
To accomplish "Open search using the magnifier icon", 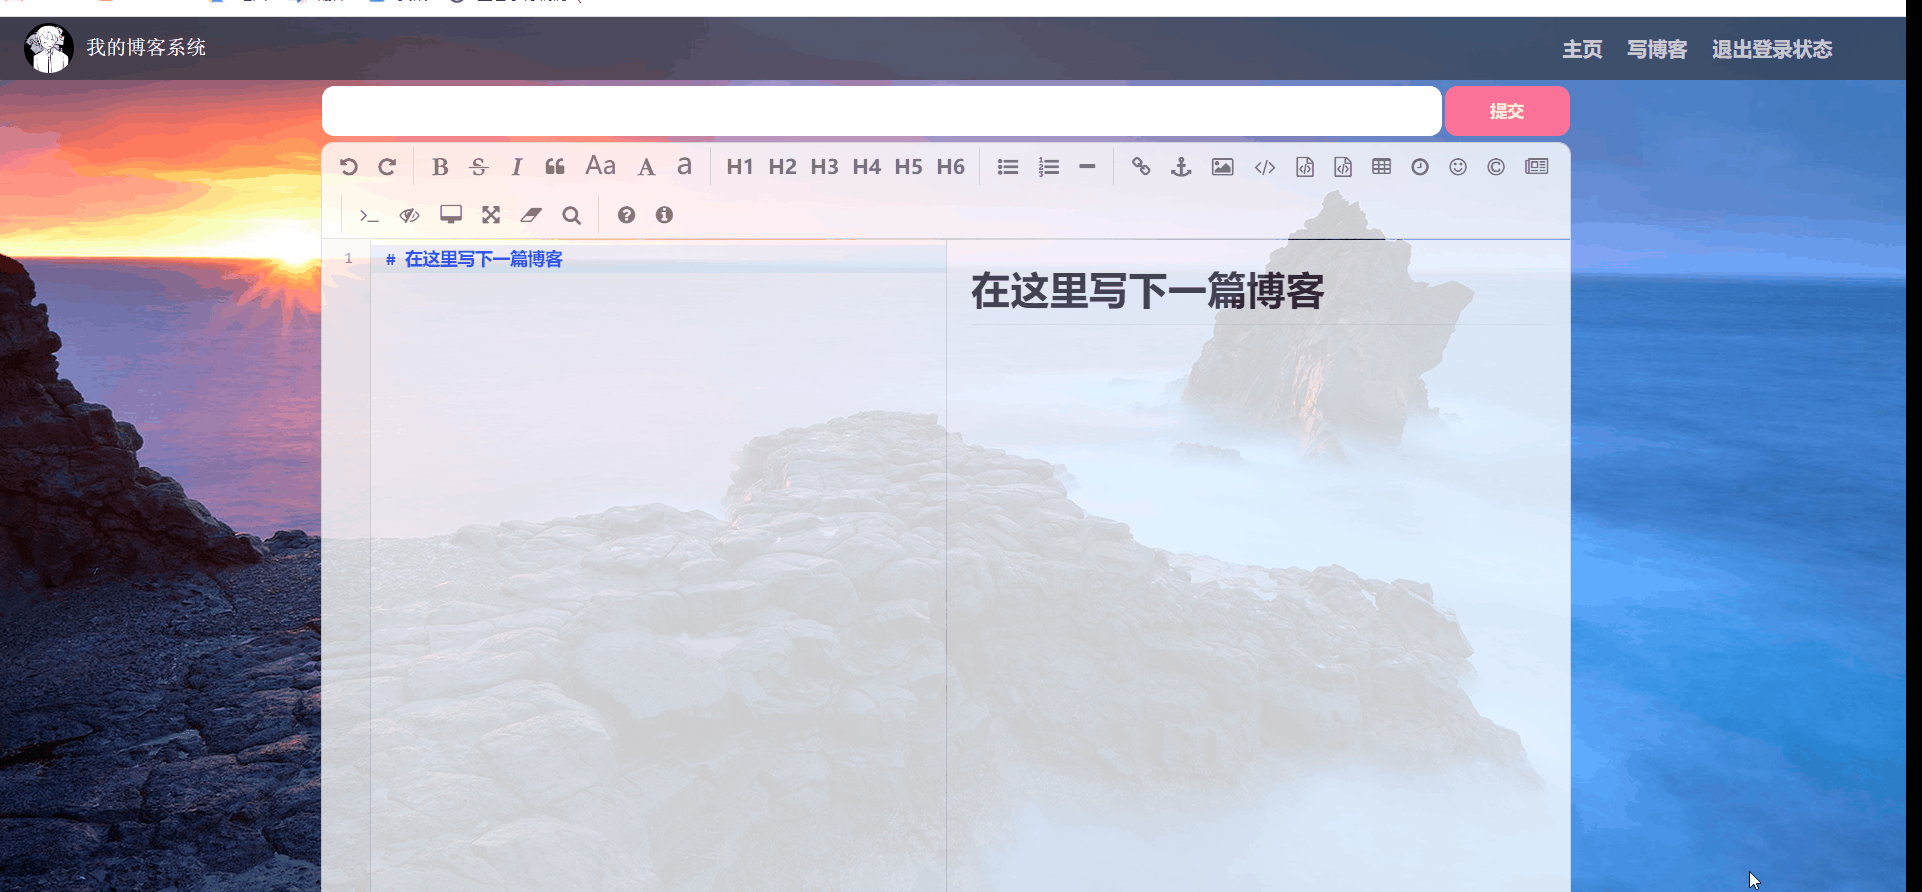I will click(571, 215).
